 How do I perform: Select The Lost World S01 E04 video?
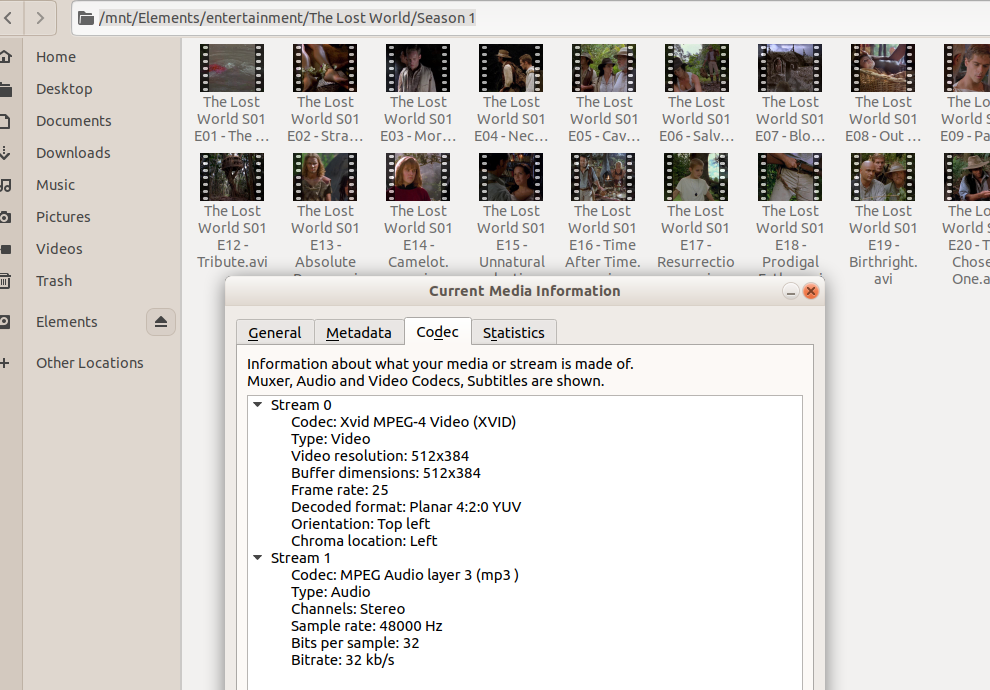coord(511,93)
